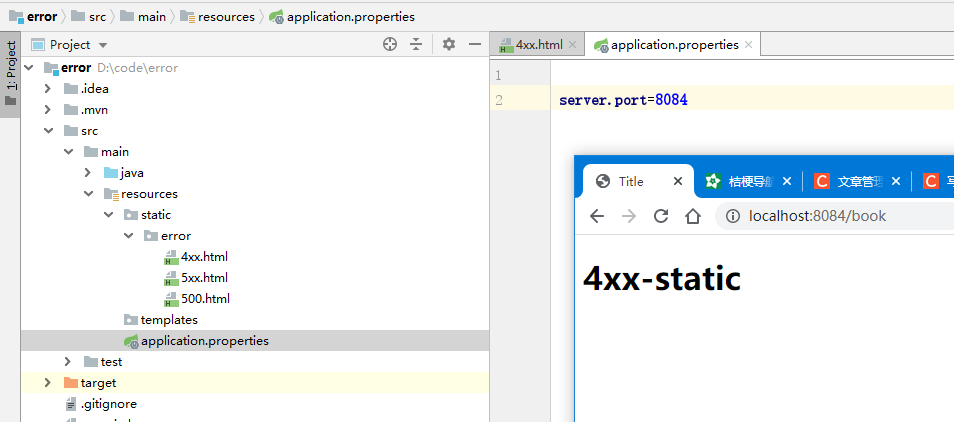Expand the .idea folder
Viewport: 954px width, 422px height.
(x=48, y=89)
